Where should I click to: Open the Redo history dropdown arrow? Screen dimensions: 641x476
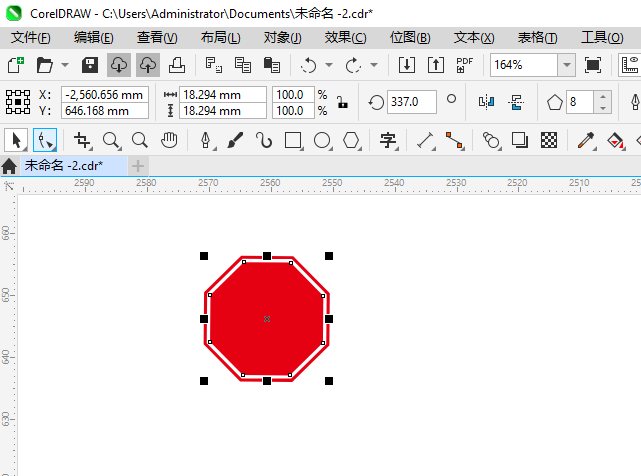click(x=374, y=65)
